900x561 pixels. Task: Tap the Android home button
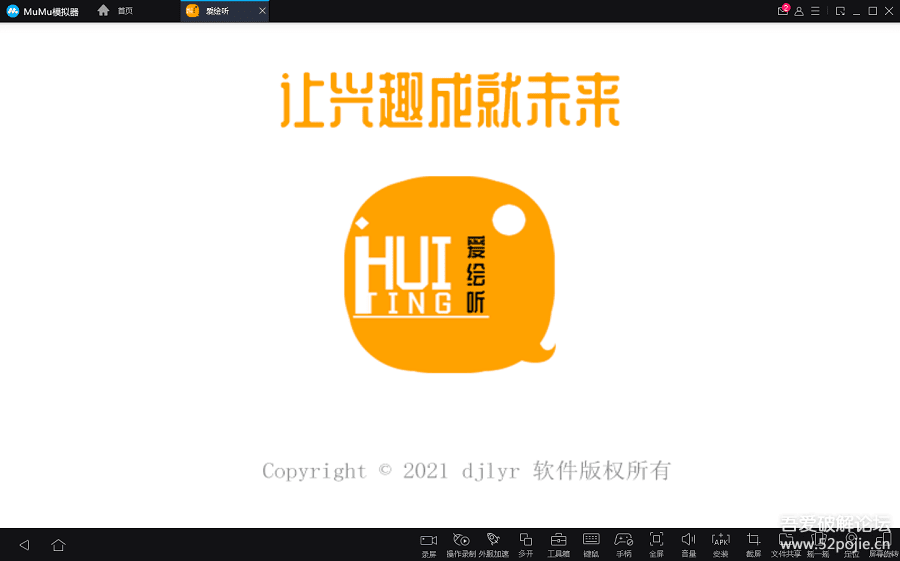coord(58,544)
